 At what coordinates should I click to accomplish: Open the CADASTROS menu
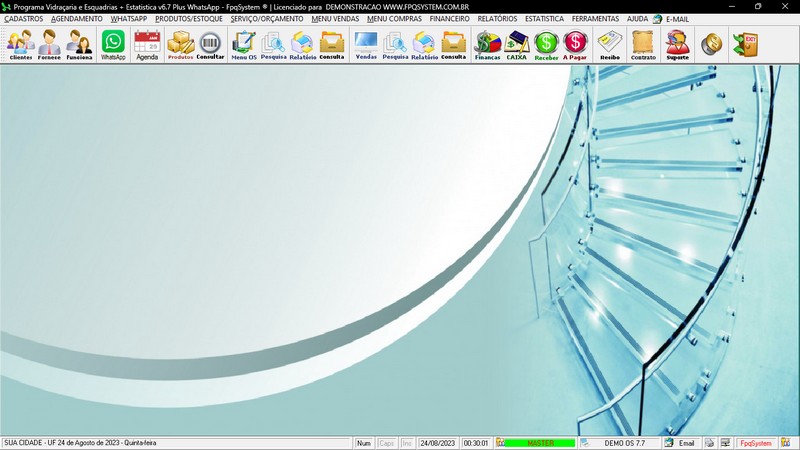click(23, 19)
